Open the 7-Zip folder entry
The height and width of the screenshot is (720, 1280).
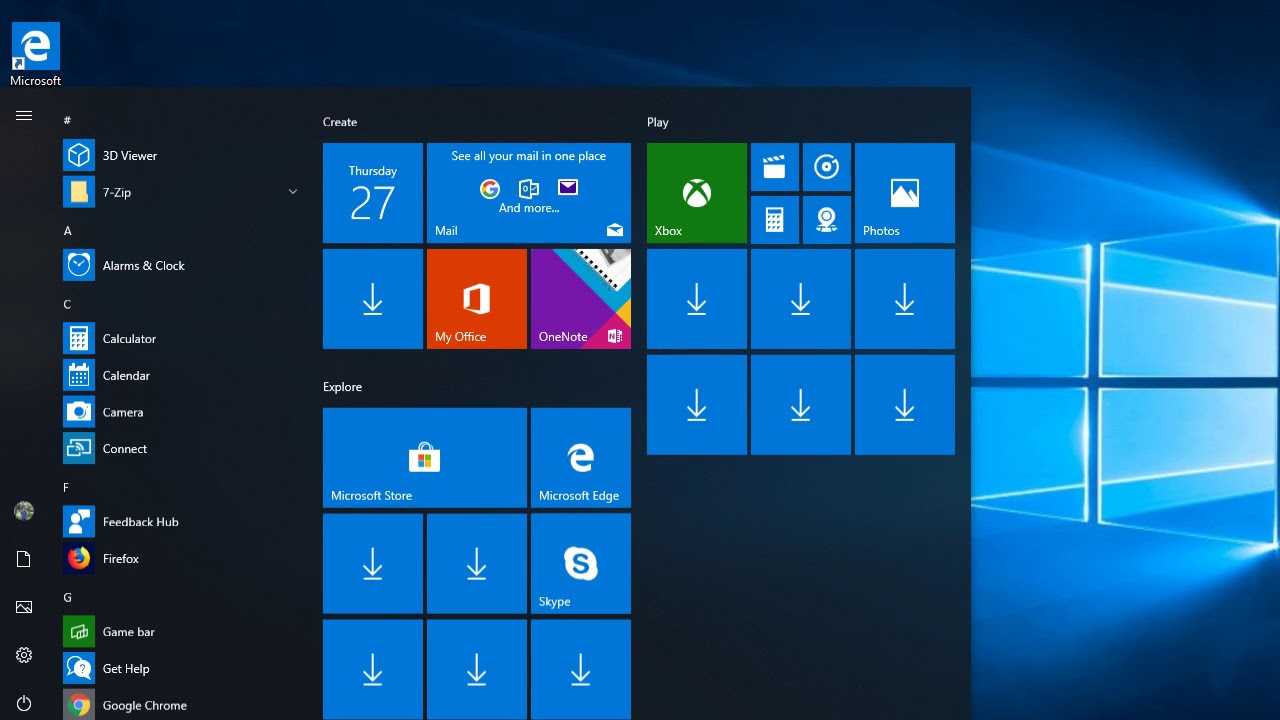[185, 192]
